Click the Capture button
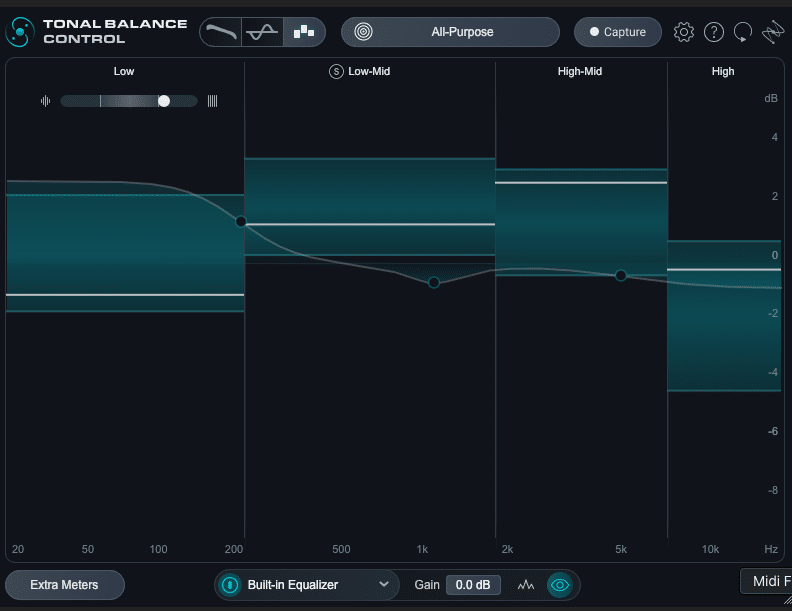Image resolution: width=792 pixels, height=611 pixels. [618, 32]
